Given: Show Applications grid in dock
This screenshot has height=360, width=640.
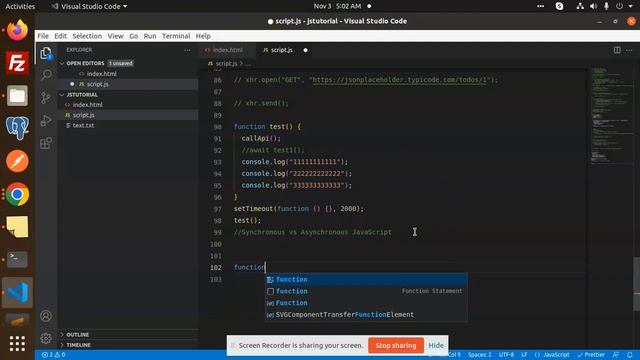Looking at the screenshot, I should [17, 344].
